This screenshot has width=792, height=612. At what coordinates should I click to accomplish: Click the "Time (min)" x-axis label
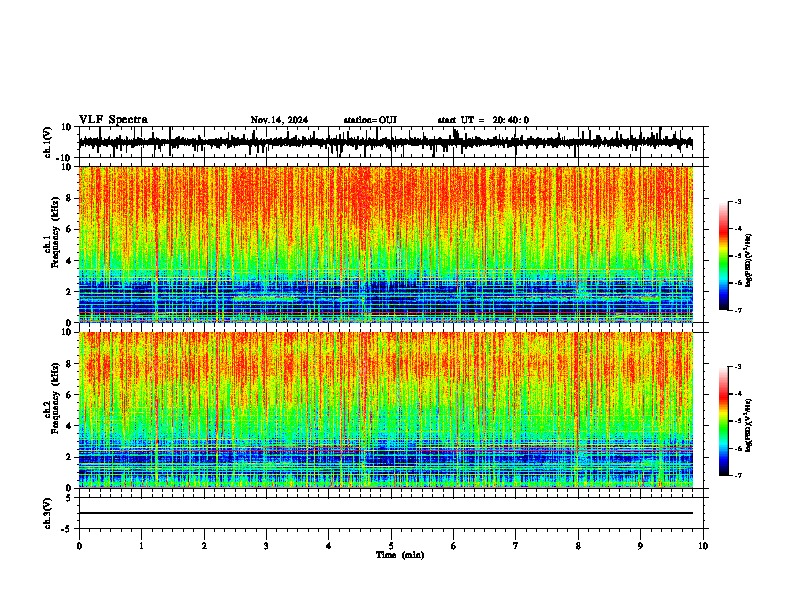pyautogui.click(x=400, y=555)
